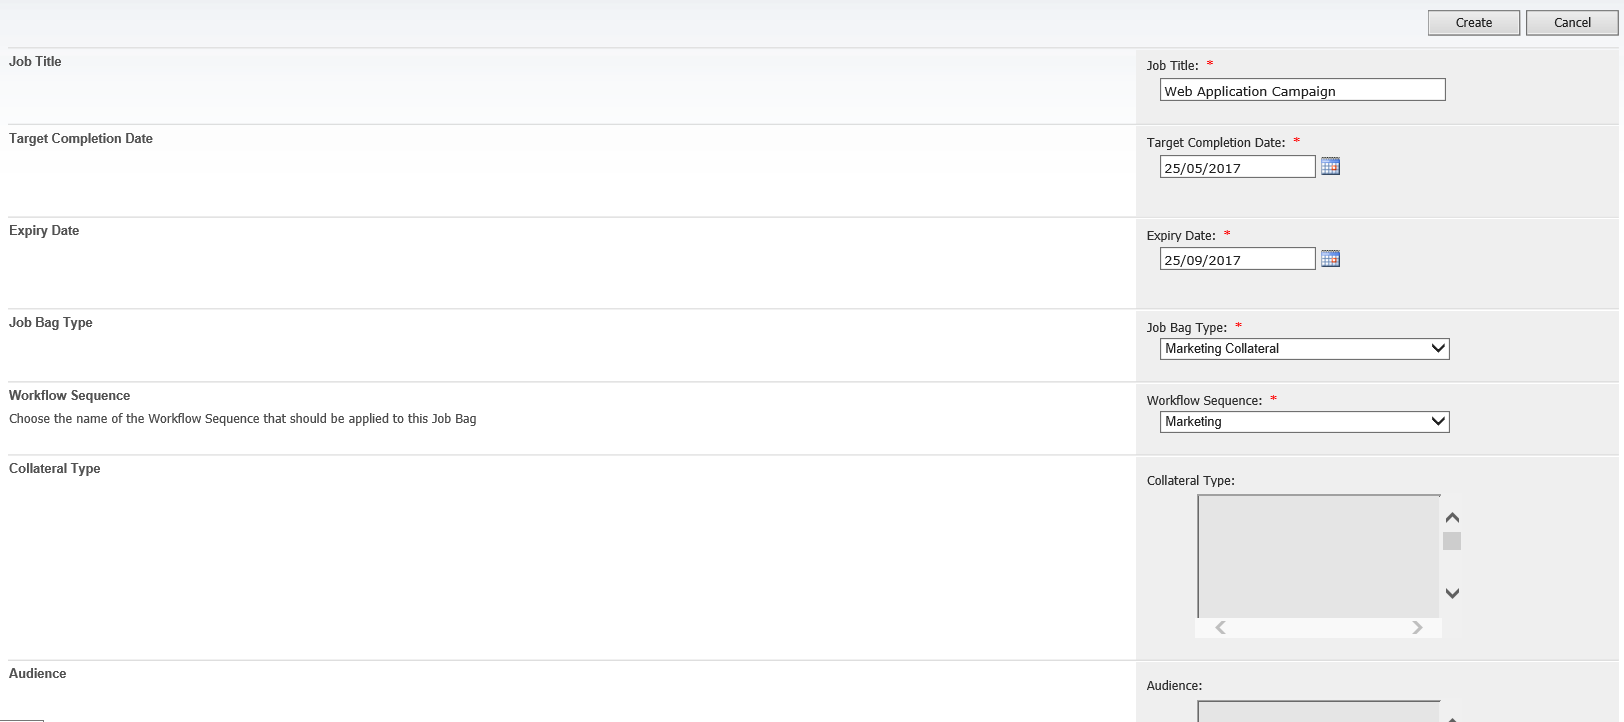Click the 'Job Bag Type' left heading
1624x722 pixels.
tap(51, 323)
